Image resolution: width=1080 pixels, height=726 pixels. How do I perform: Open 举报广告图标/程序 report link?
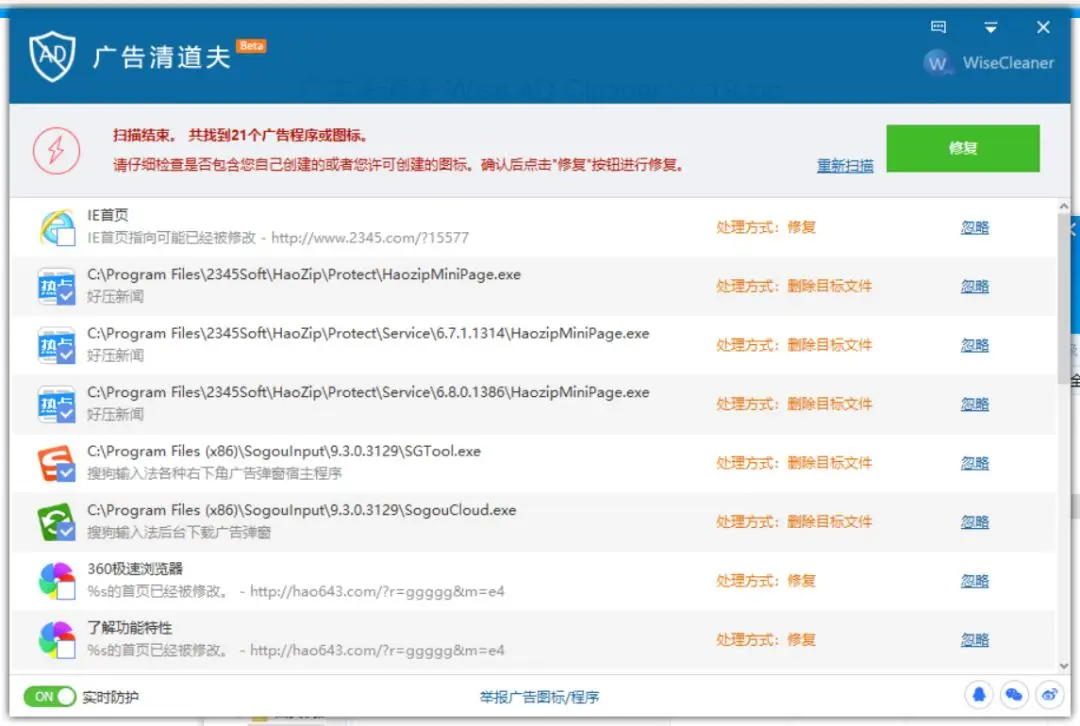pos(539,697)
